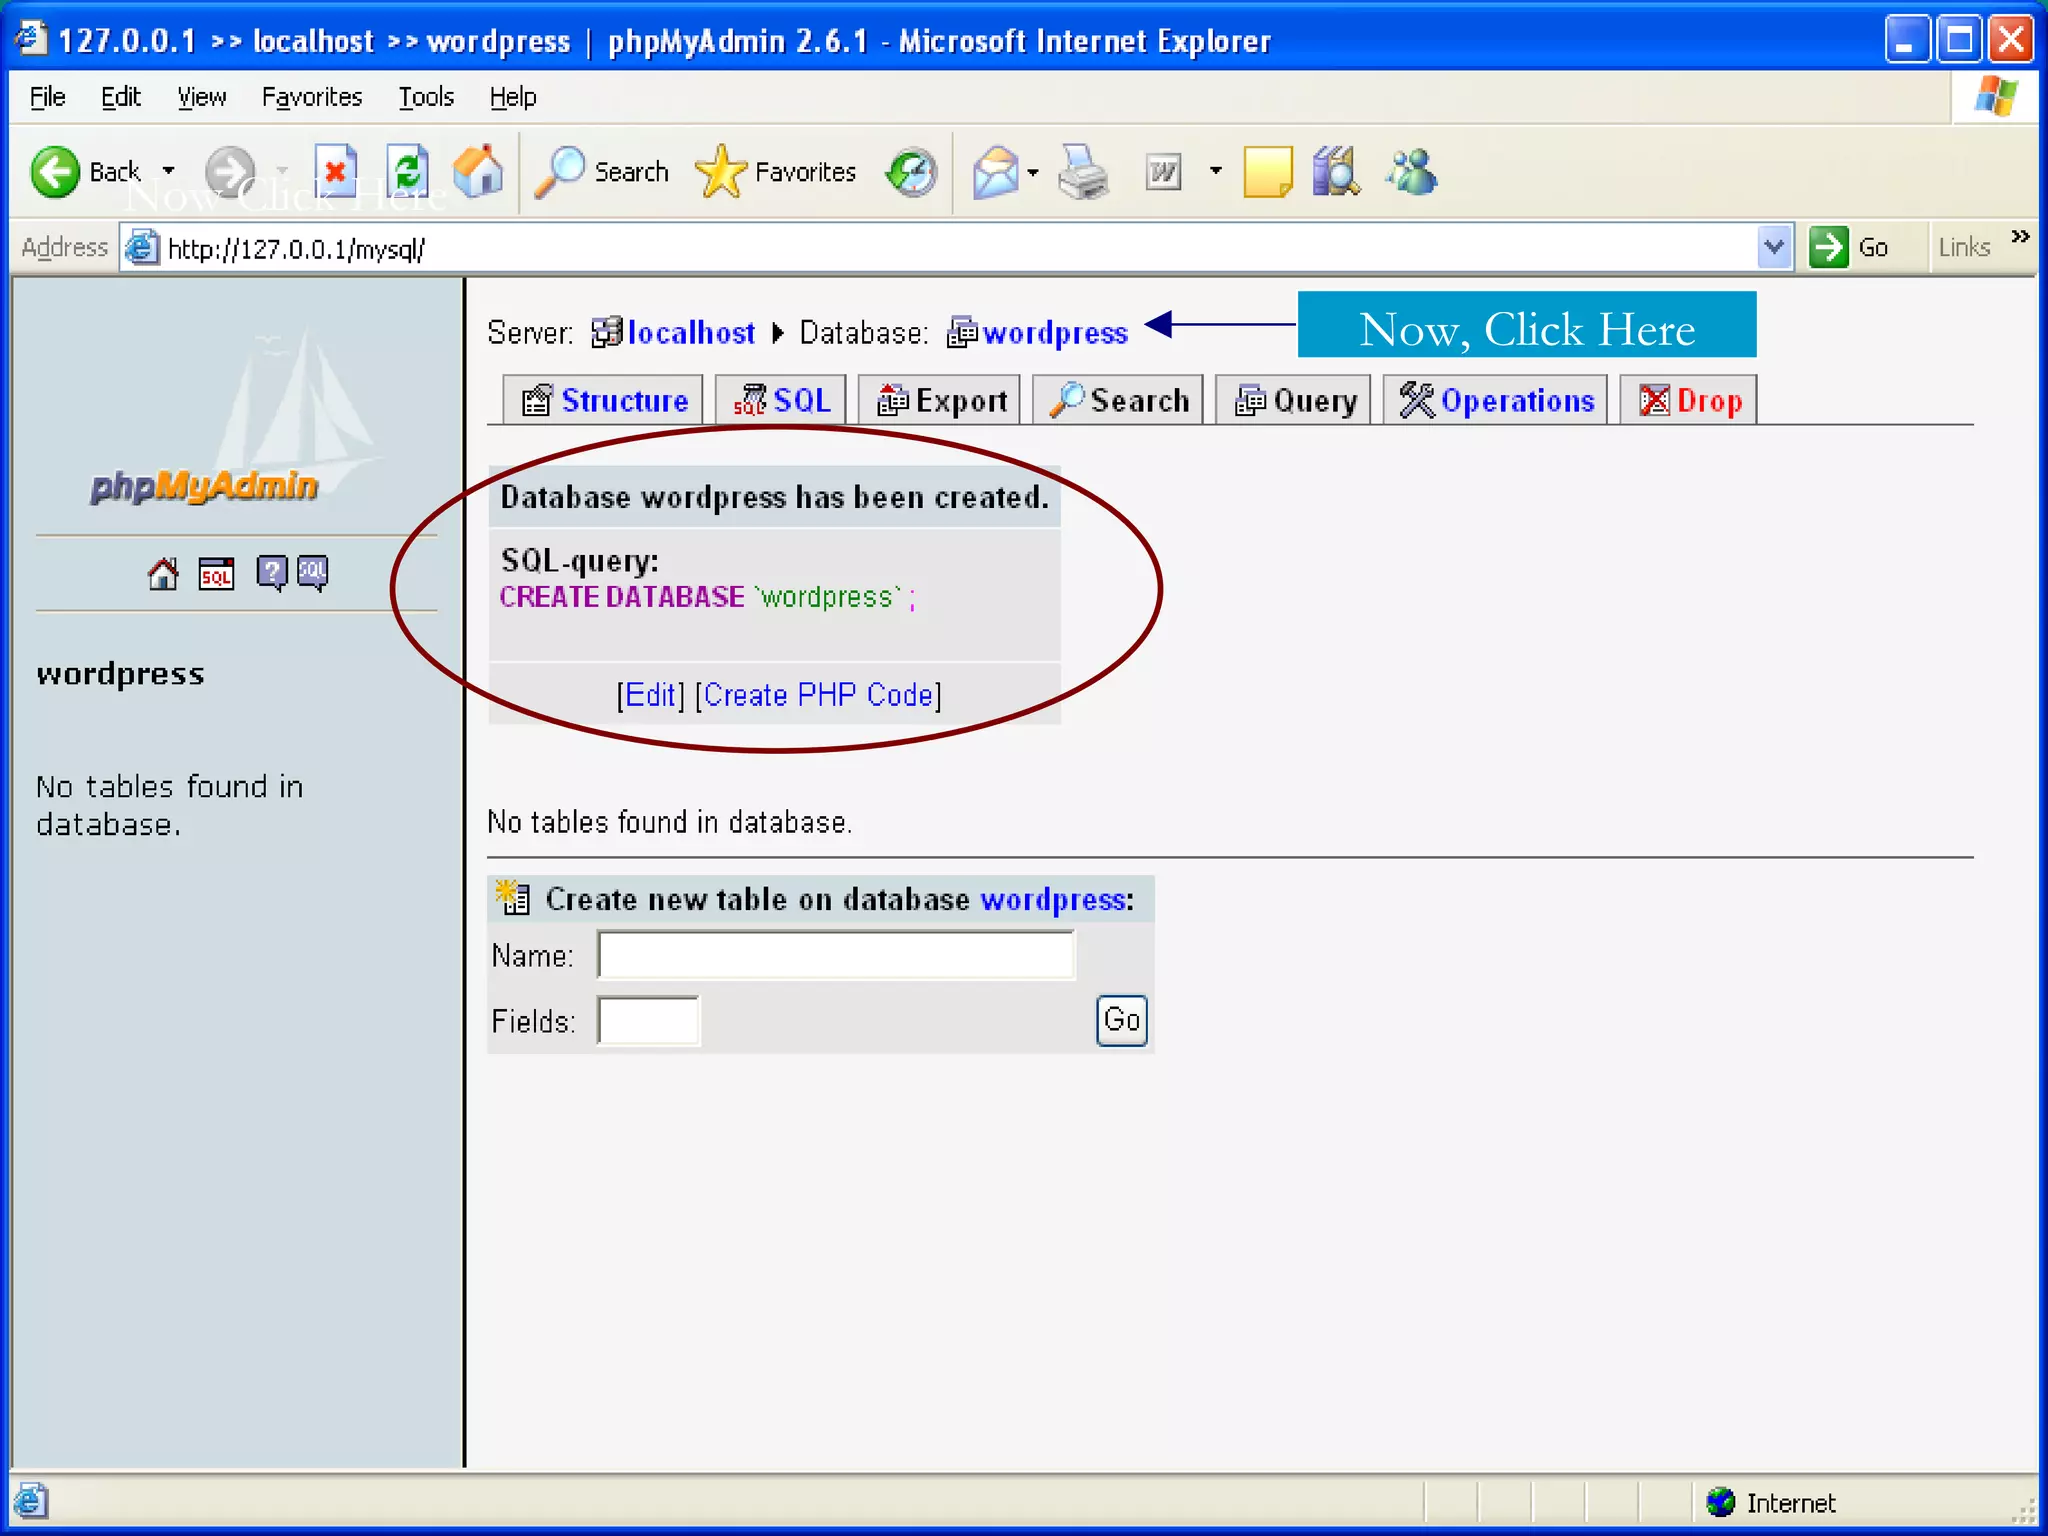Click the wordpress database link in breadcrumb

(1054, 333)
